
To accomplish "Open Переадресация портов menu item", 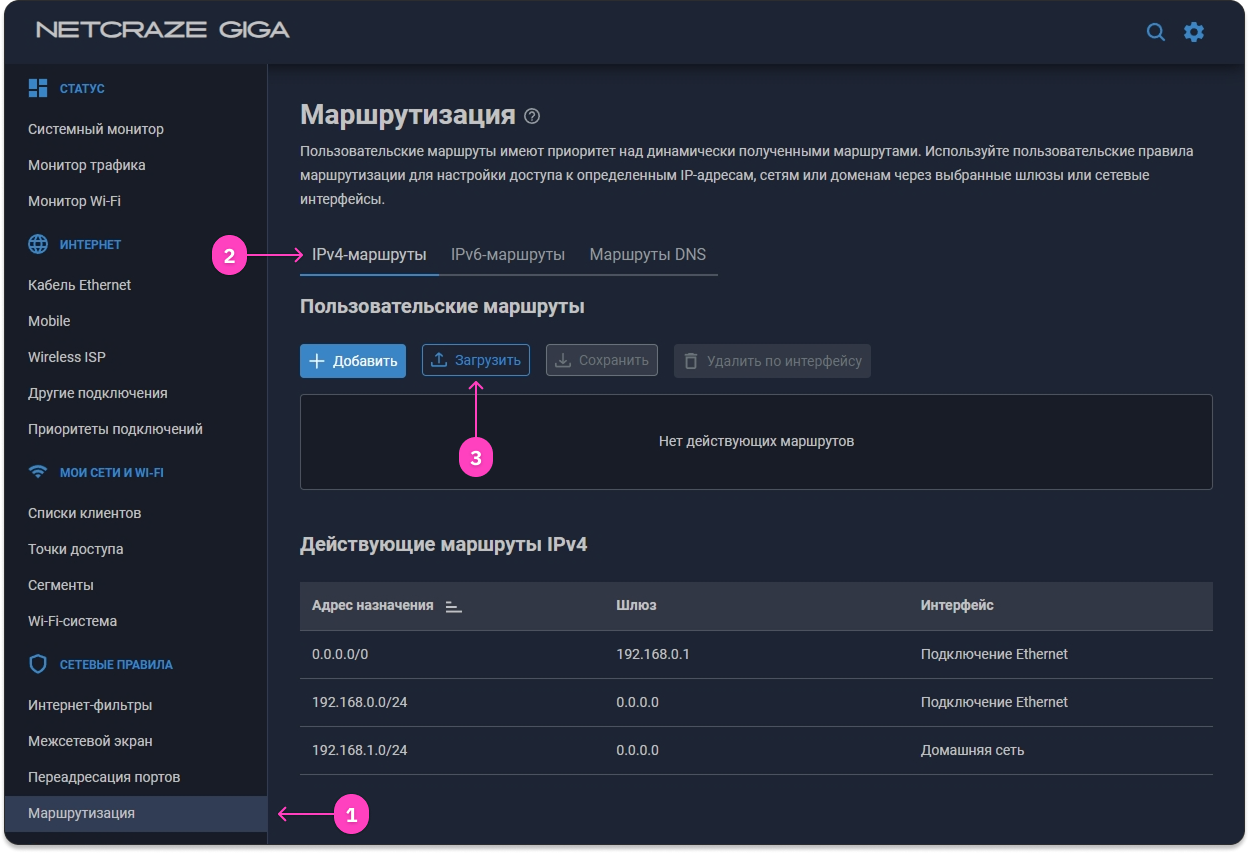I will 104,777.
